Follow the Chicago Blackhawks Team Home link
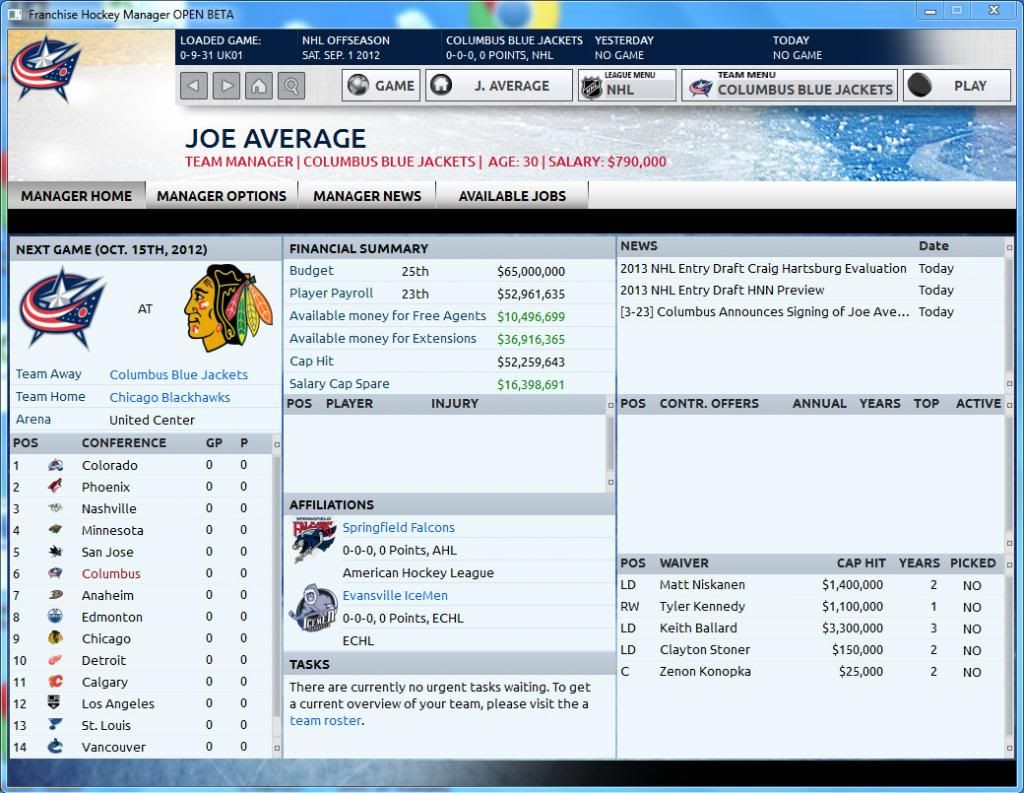The image size is (1024, 793). click(x=170, y=397)
